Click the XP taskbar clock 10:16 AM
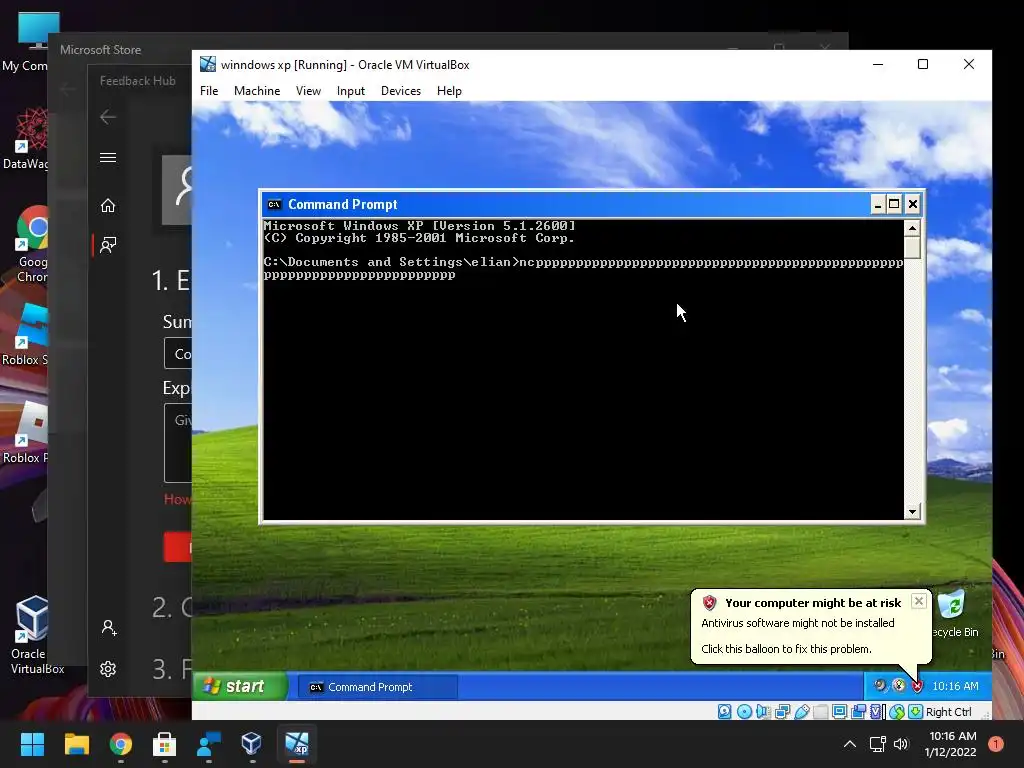 point(955,686)
